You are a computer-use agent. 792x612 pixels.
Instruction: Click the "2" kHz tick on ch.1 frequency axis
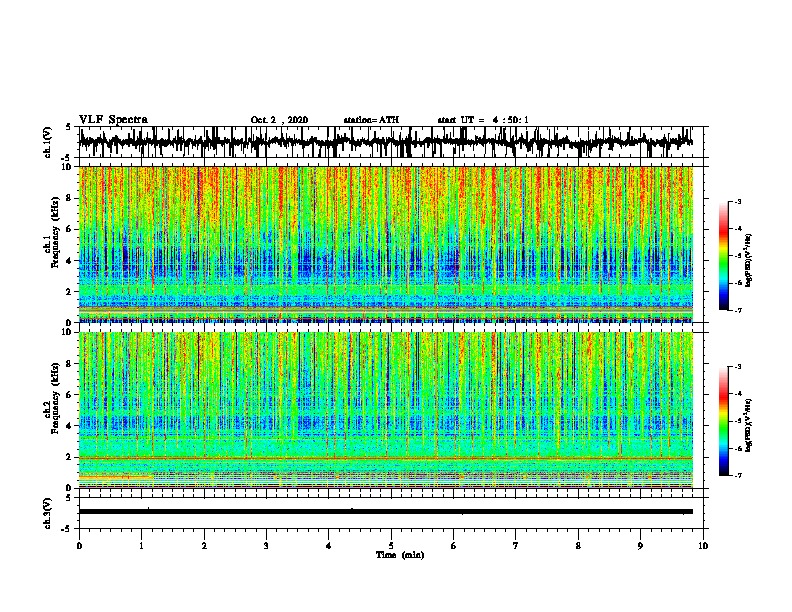(70, 291)
